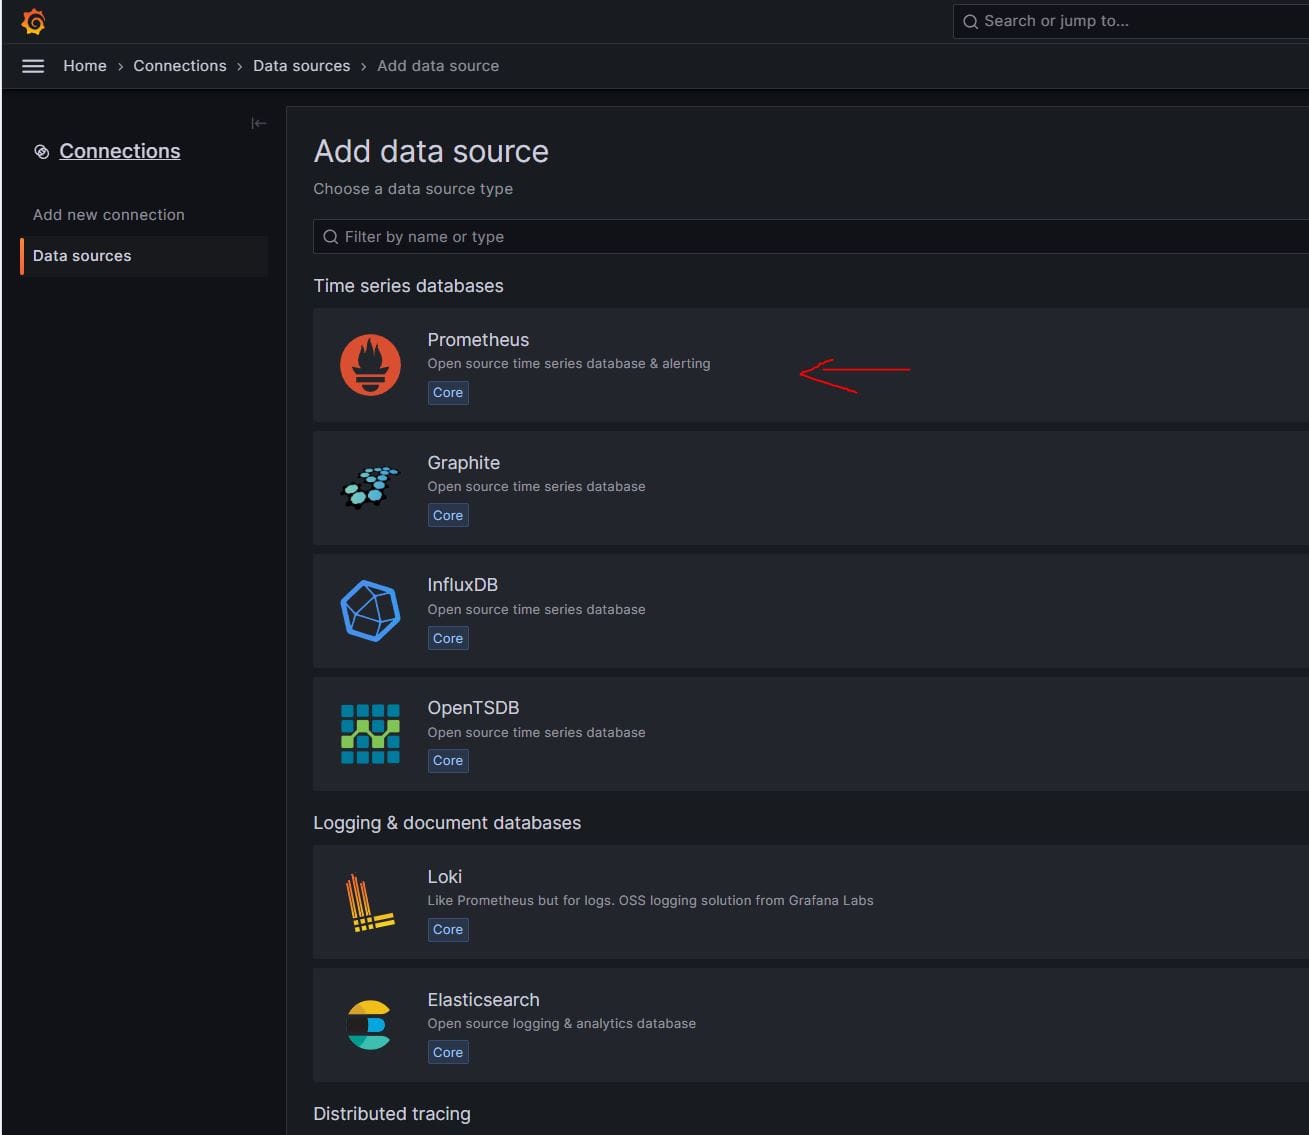Click the Core badge under Loki
This screenshot has height=1135, width=1309.
coord(448,930)
